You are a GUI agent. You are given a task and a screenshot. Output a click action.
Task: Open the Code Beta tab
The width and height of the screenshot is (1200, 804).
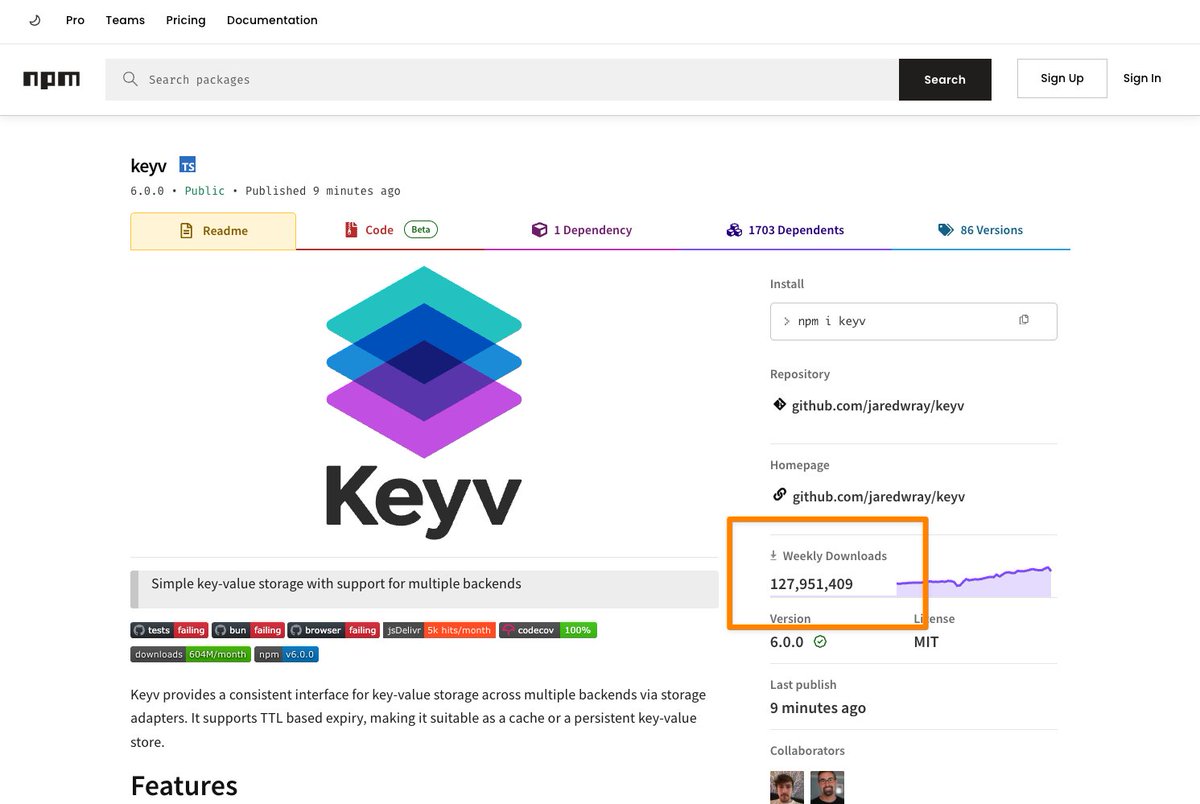coord(390,230)
